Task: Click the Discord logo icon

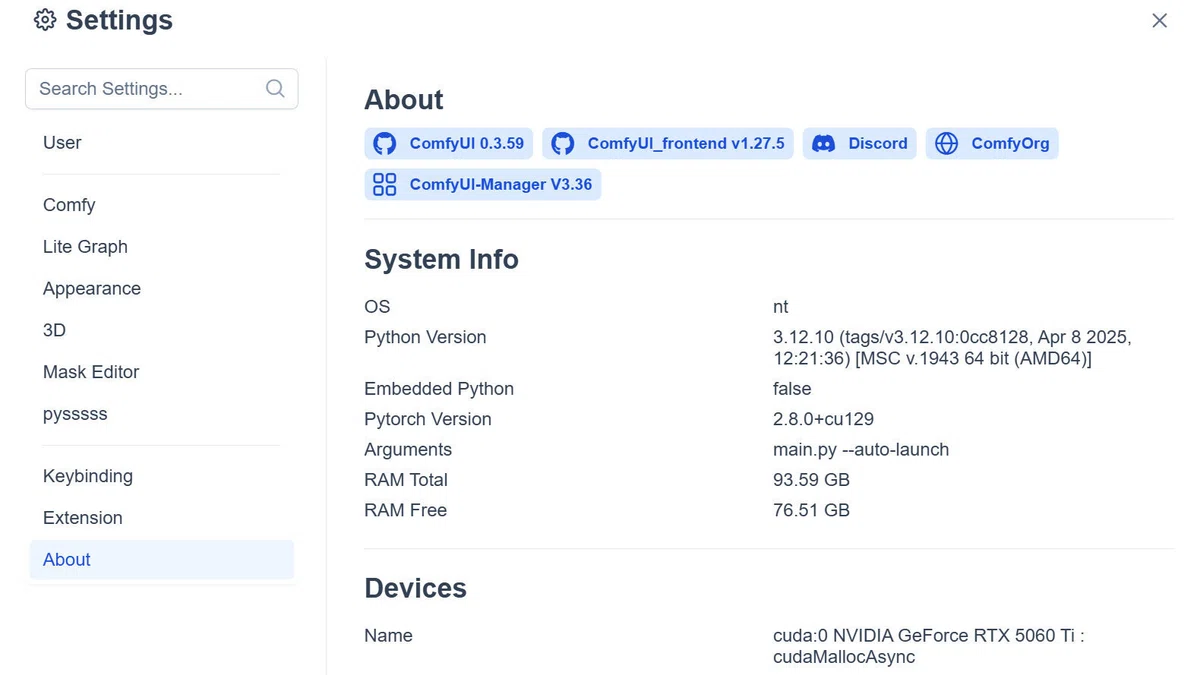Action: (823, 144)
